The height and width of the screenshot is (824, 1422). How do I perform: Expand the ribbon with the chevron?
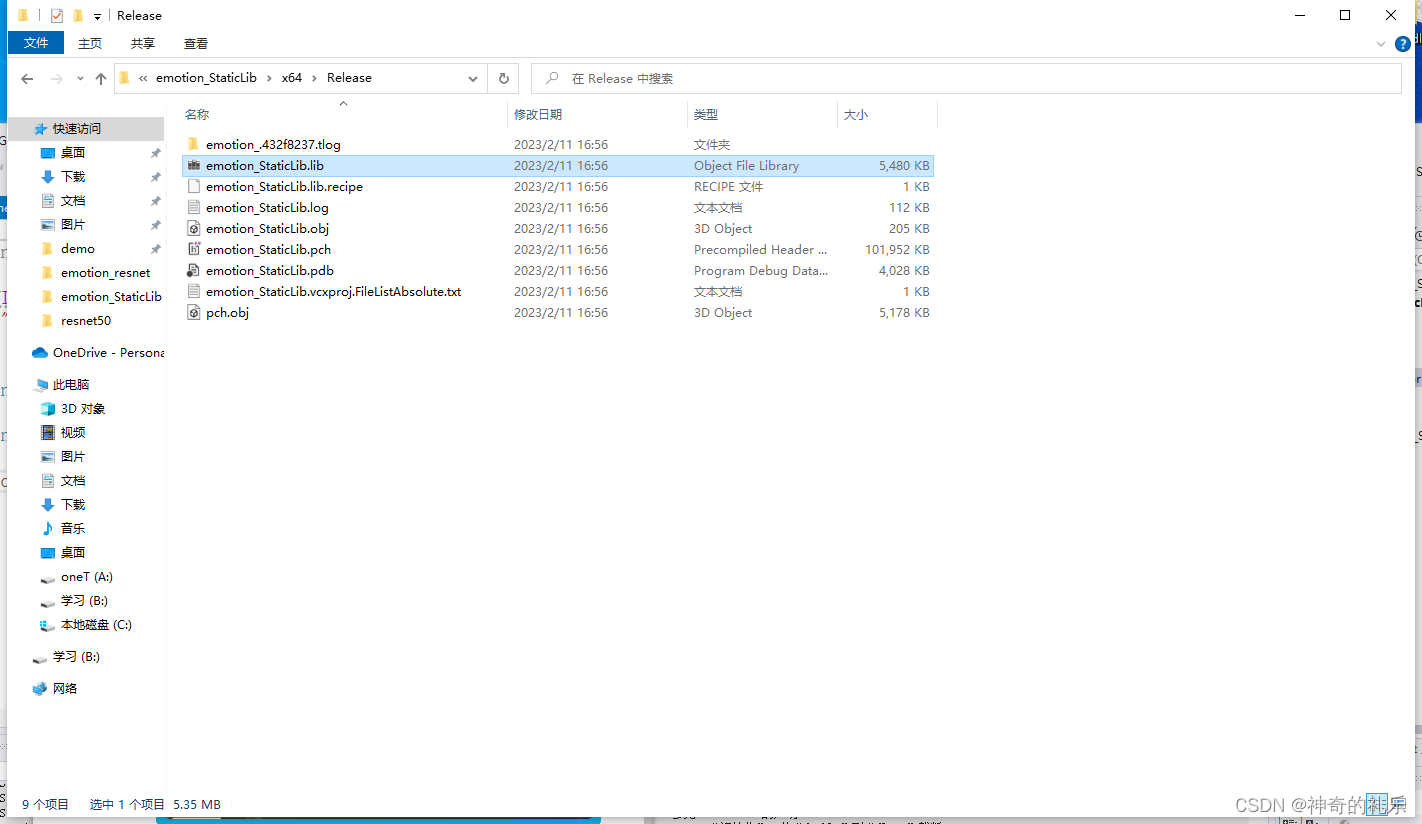(1382, 44)
